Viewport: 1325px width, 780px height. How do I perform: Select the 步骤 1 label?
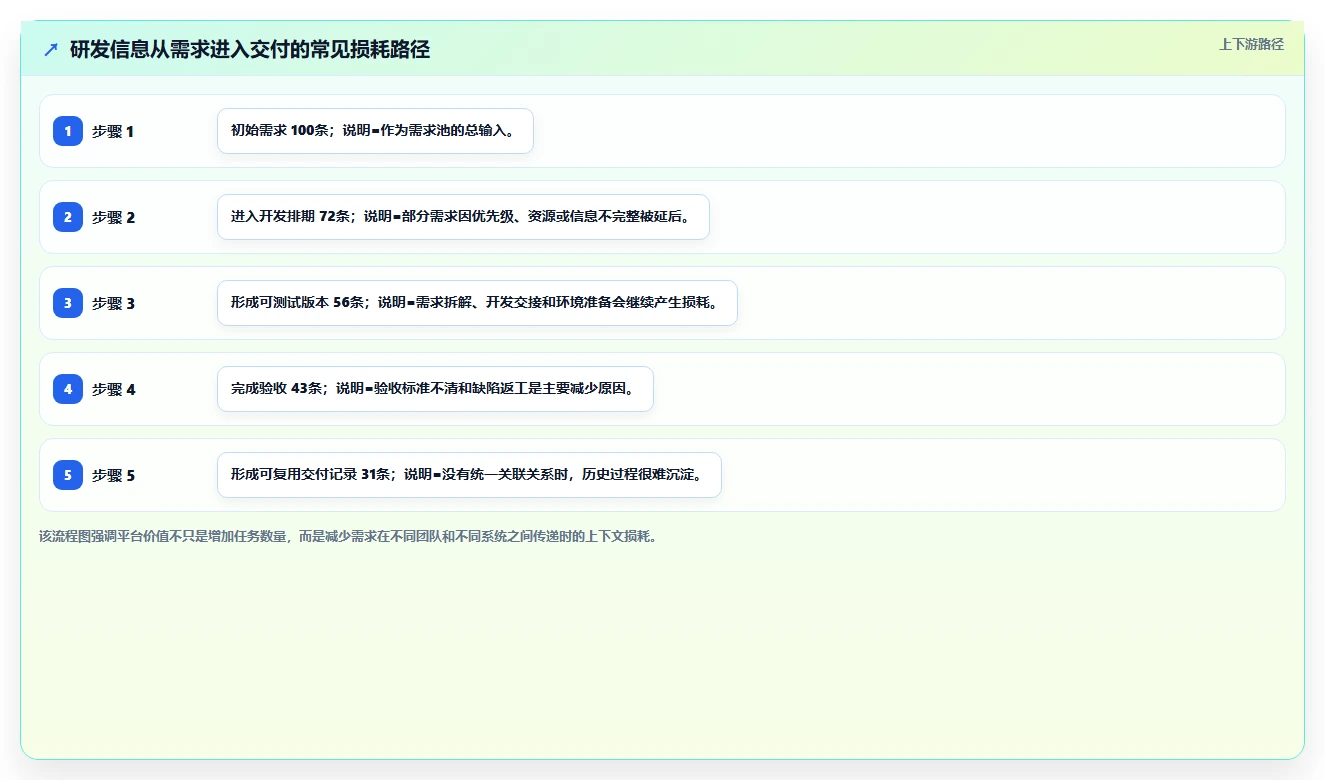click(113, 131)
